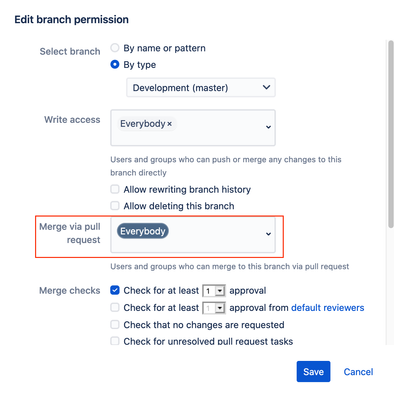Select the By type radio button
394x394 pixels.
[115, 64]
